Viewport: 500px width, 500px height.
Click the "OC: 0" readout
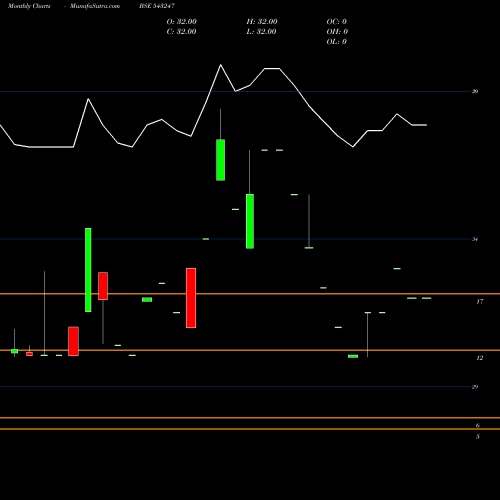(337, 22)
